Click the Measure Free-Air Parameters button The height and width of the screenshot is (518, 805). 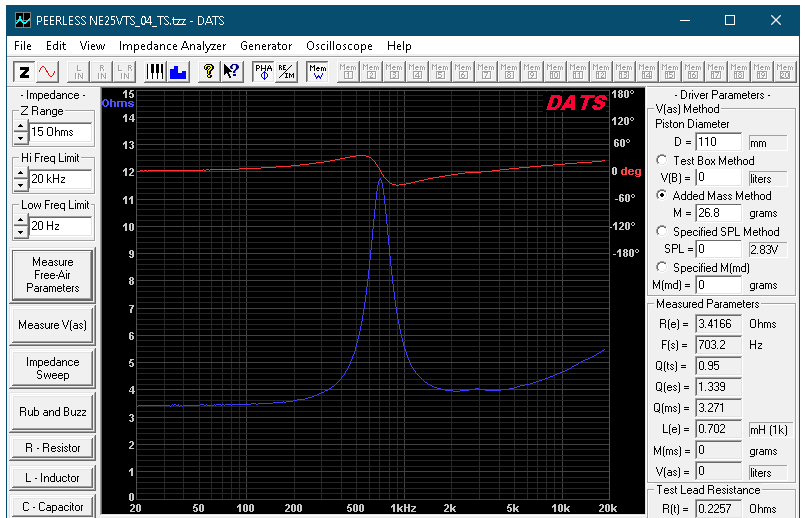coord(52,275)
